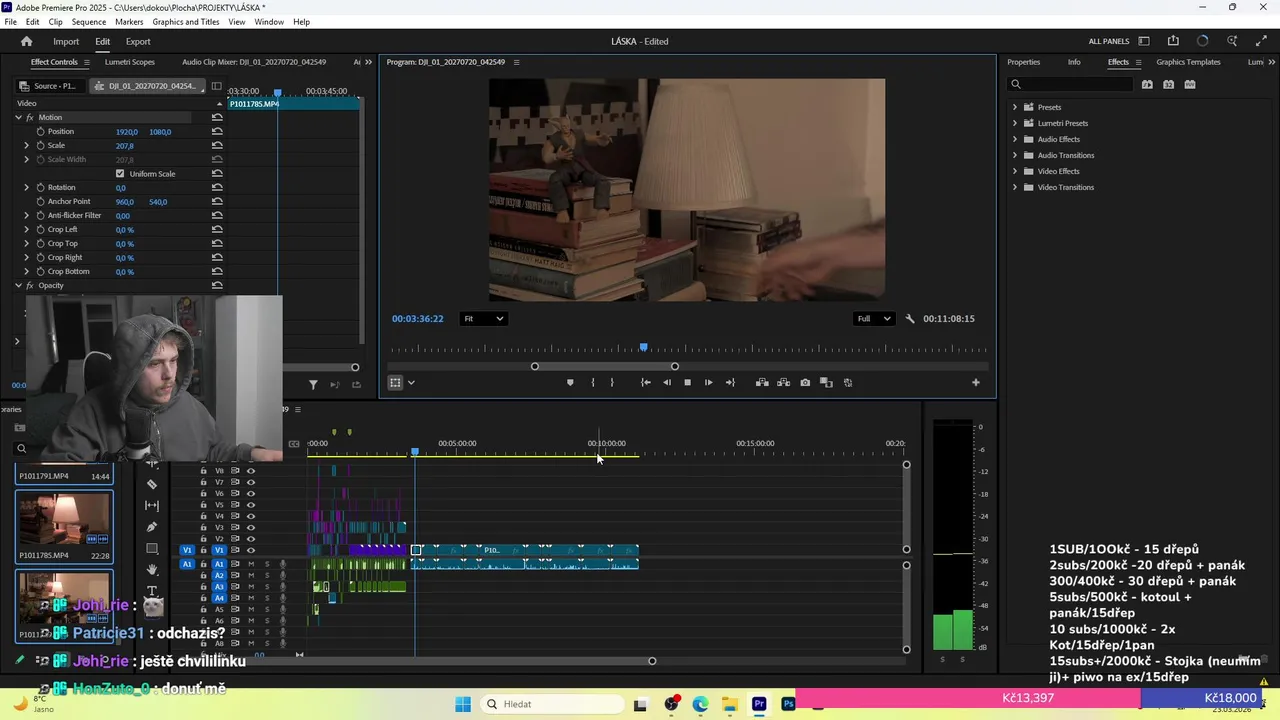Click Add Marker in the Program monitor

(x=570, y=382)
